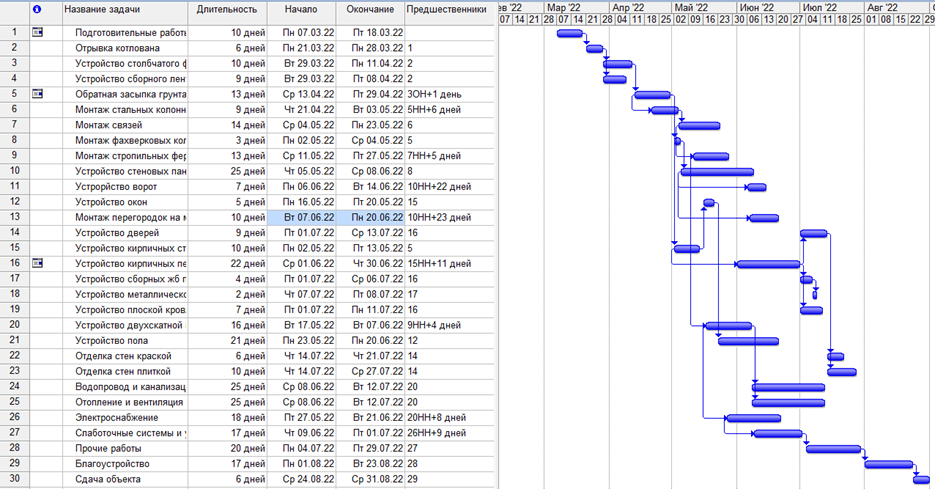Click the constraint indicator icon in row 1
935x489 pixels.
pyautogui.click(x=38, y=33)
